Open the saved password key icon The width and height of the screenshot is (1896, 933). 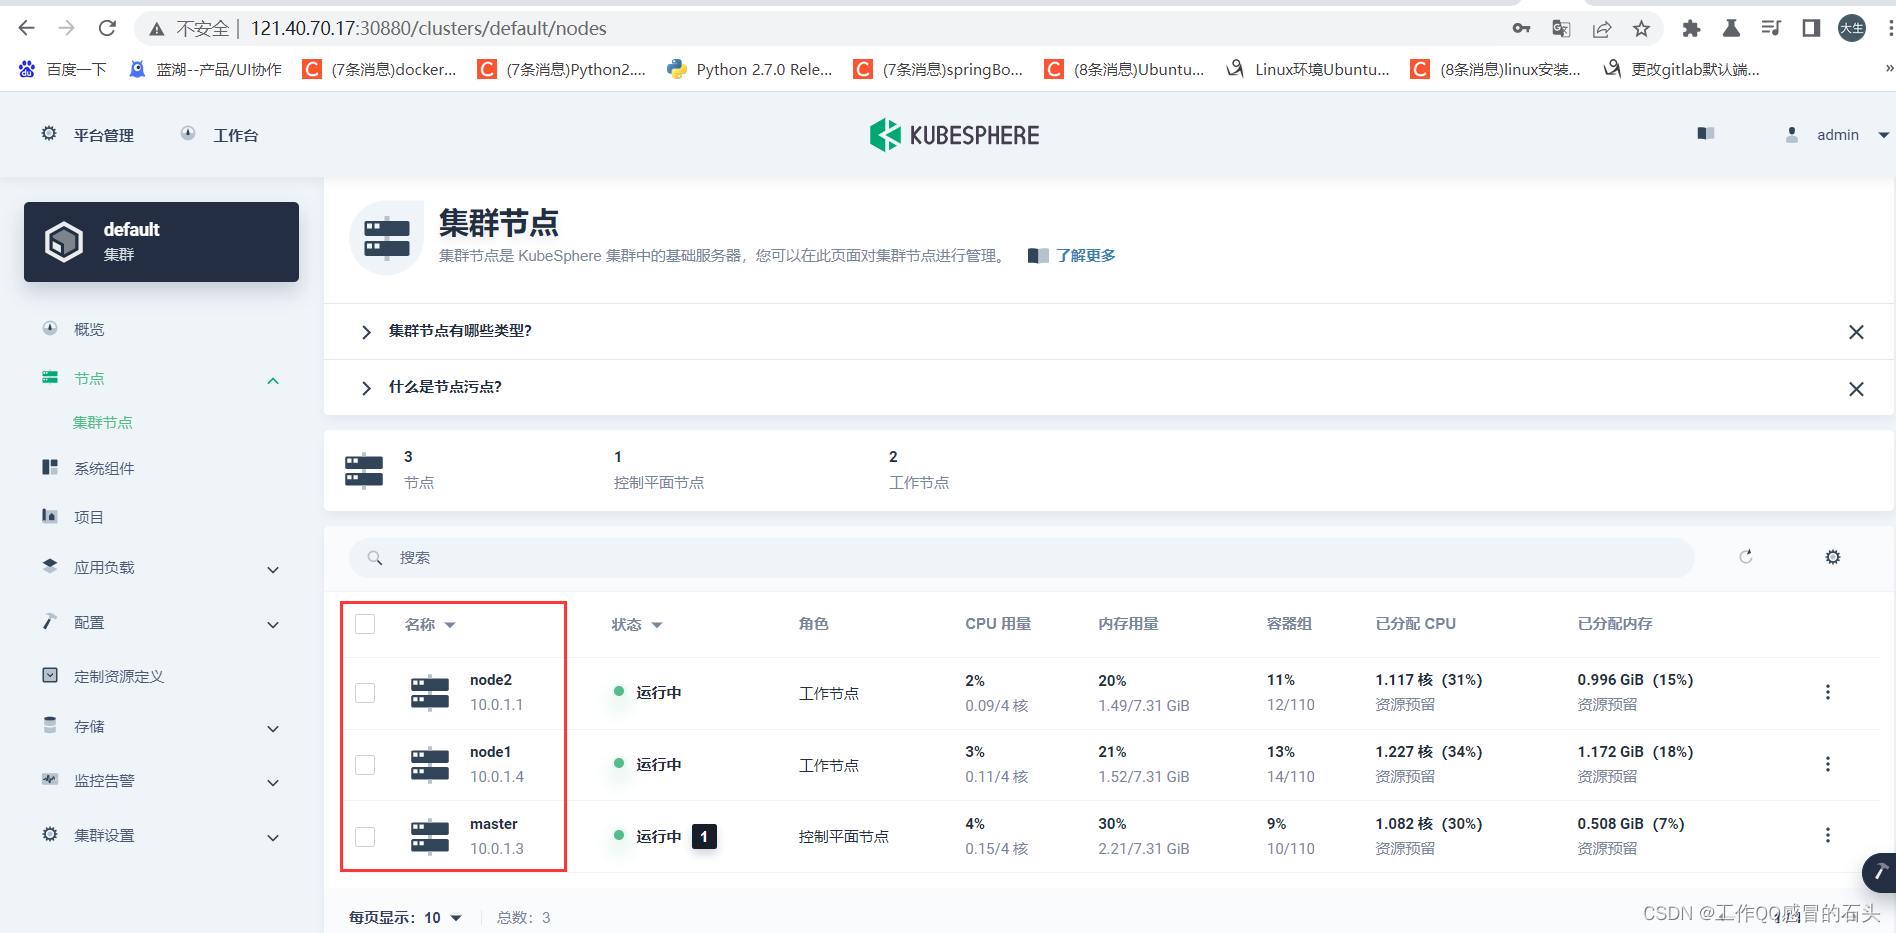[1521, 29]
